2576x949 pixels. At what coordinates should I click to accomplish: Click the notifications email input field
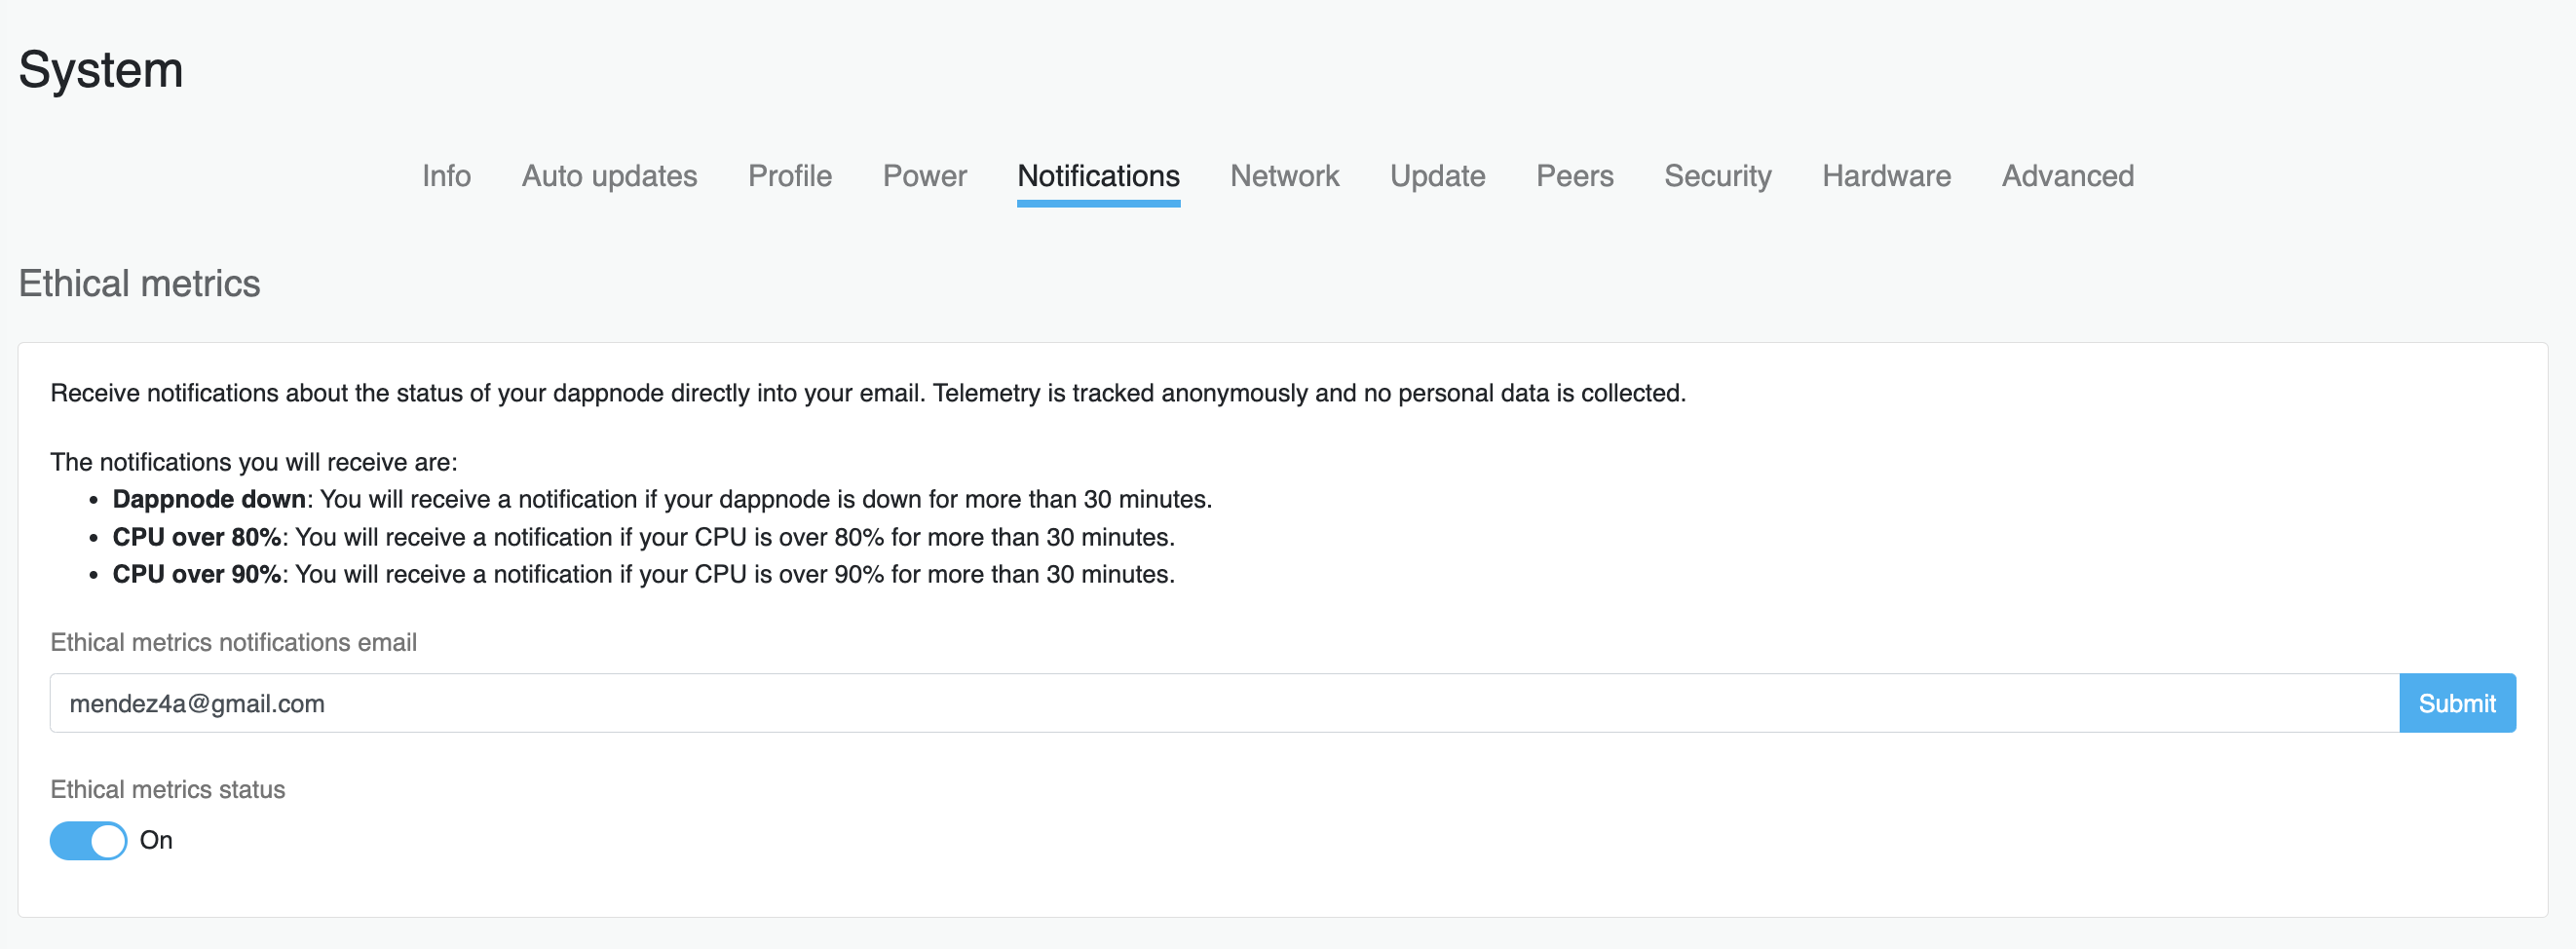1224,703
